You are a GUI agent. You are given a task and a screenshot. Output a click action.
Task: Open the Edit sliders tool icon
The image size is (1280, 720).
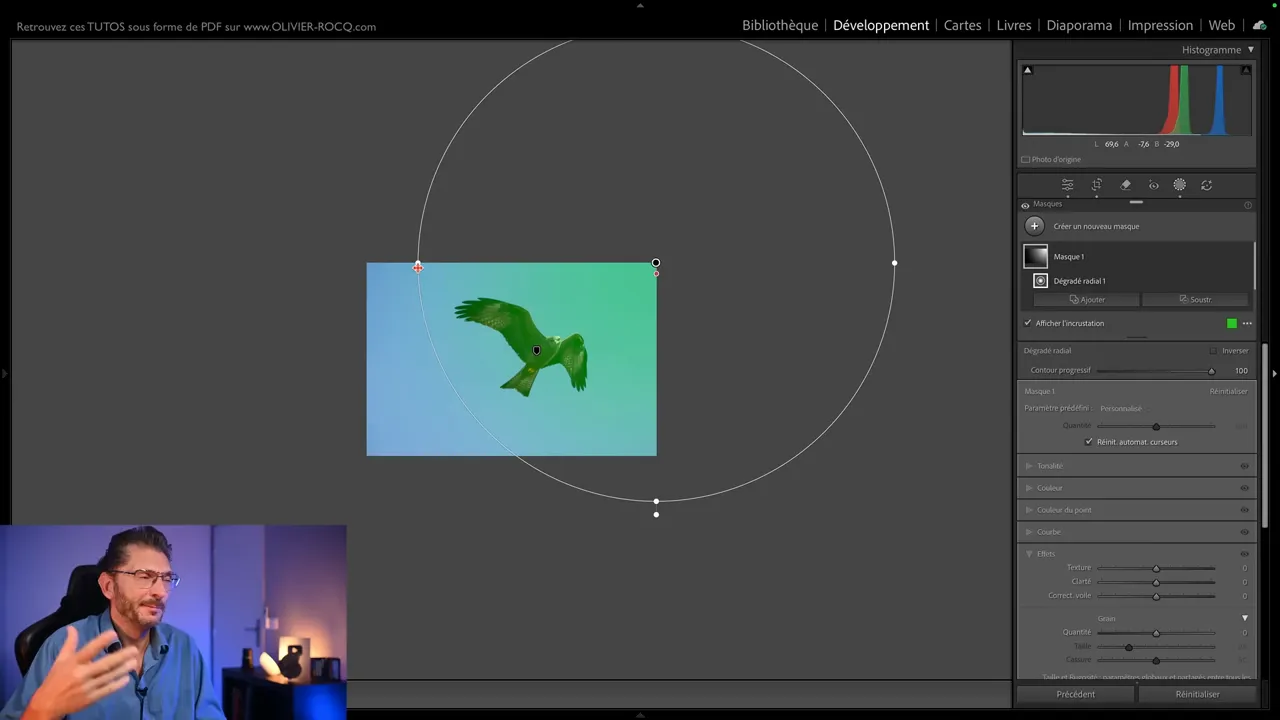[1067, 185]
